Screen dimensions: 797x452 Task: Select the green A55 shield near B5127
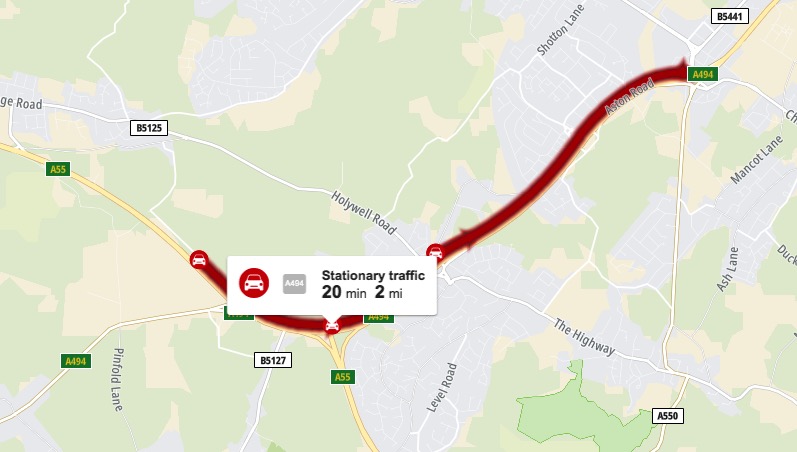[x=343, y=377]
